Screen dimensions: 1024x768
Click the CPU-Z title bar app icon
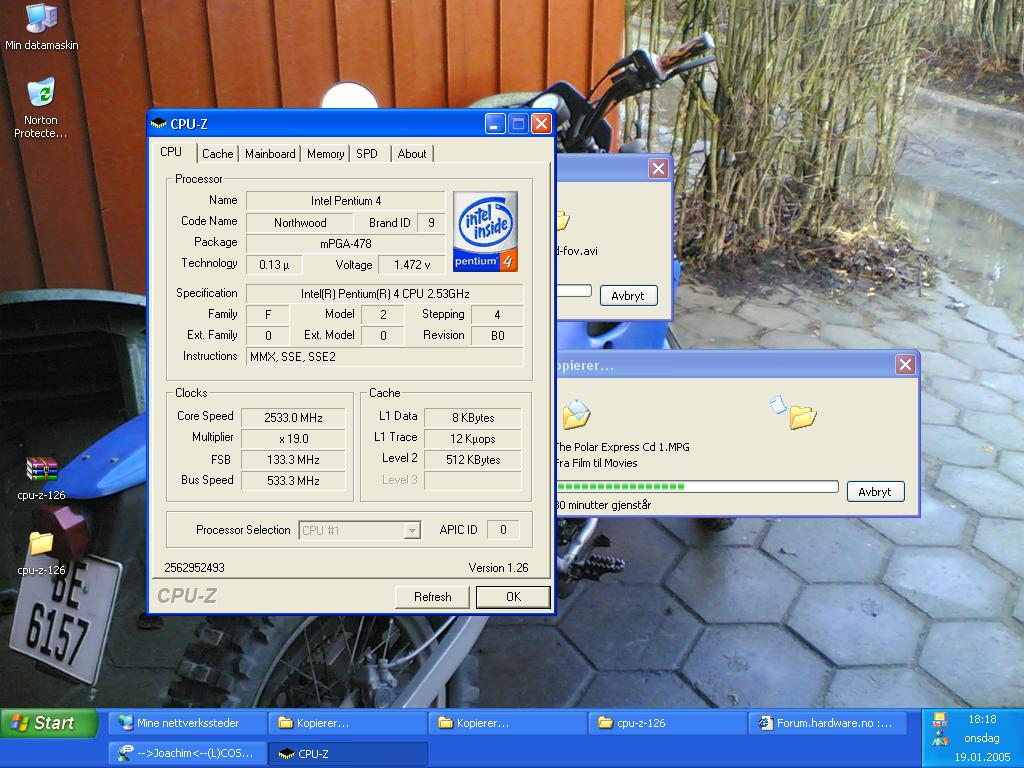coord(159,123)
